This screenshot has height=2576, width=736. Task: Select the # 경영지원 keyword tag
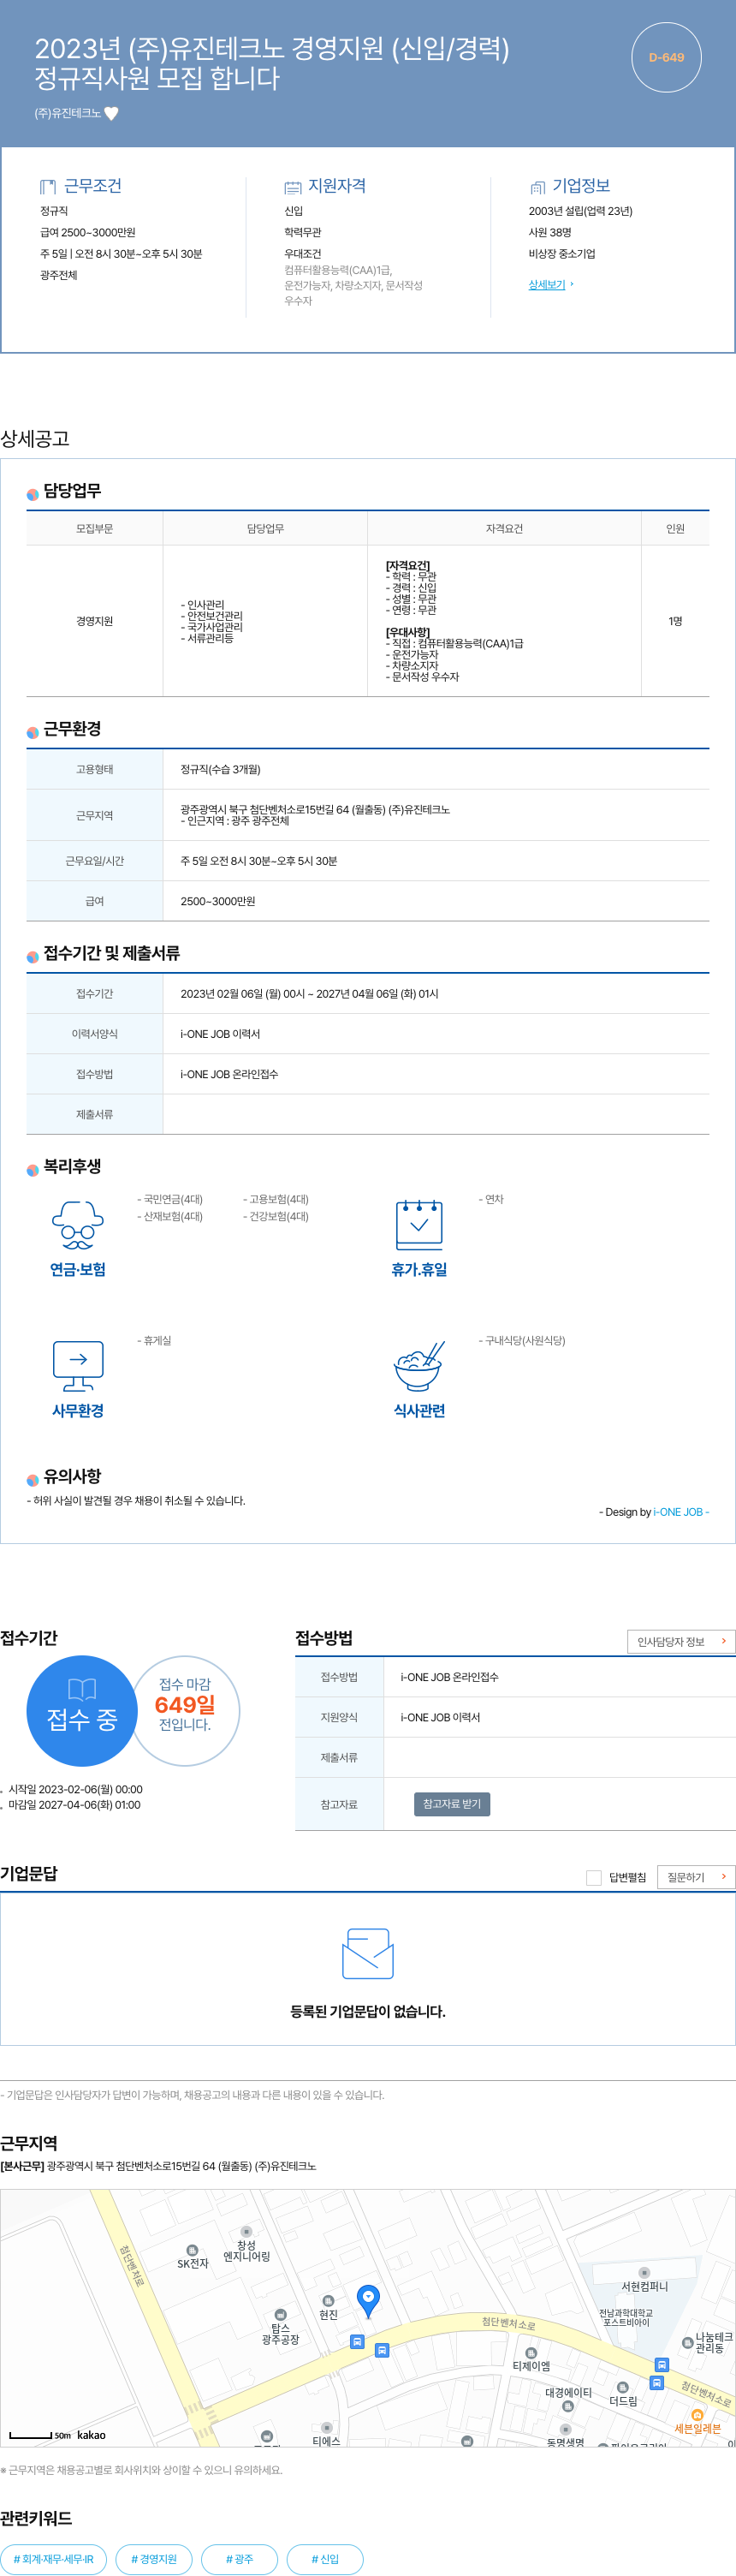tap(154, 2559)
